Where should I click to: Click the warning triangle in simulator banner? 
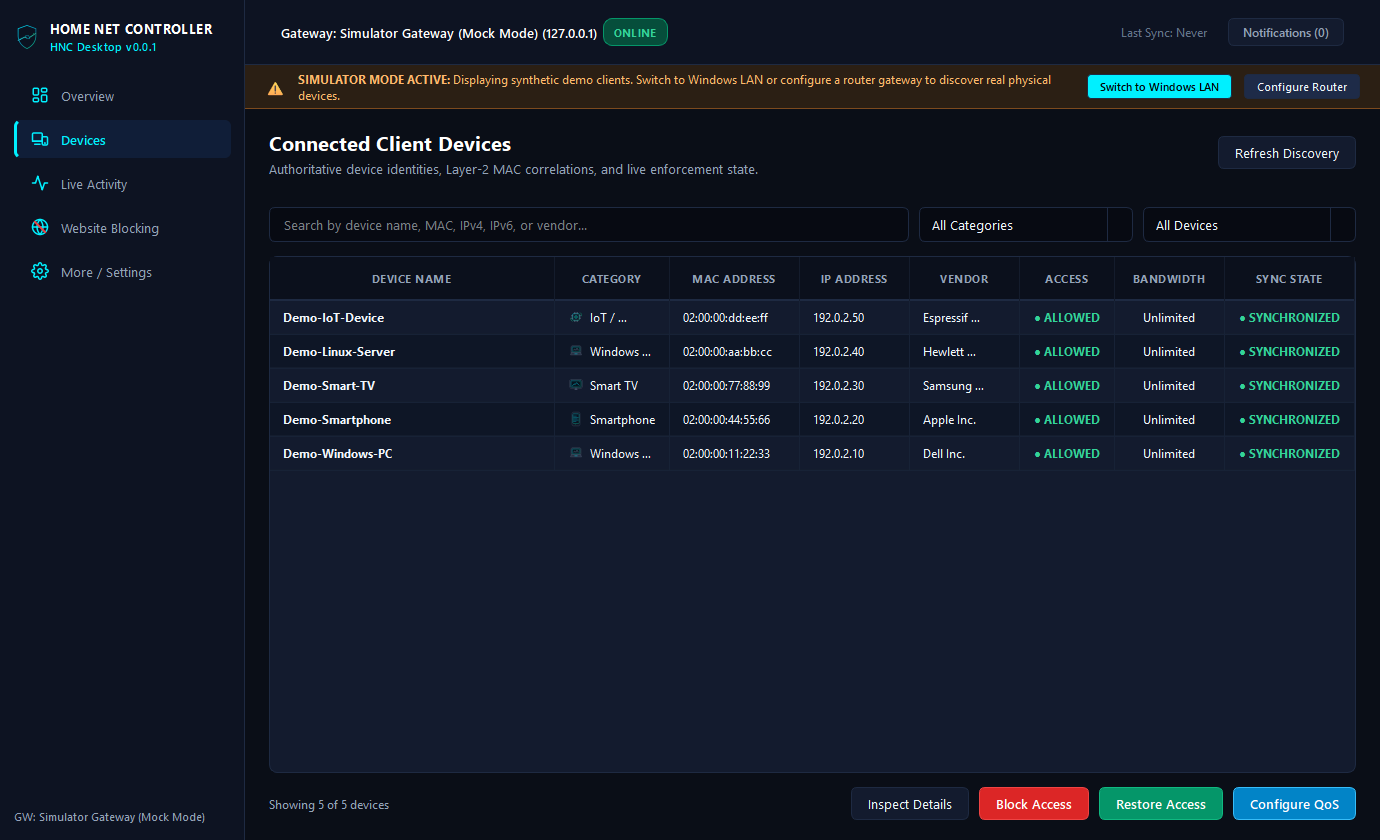point(275,88)
